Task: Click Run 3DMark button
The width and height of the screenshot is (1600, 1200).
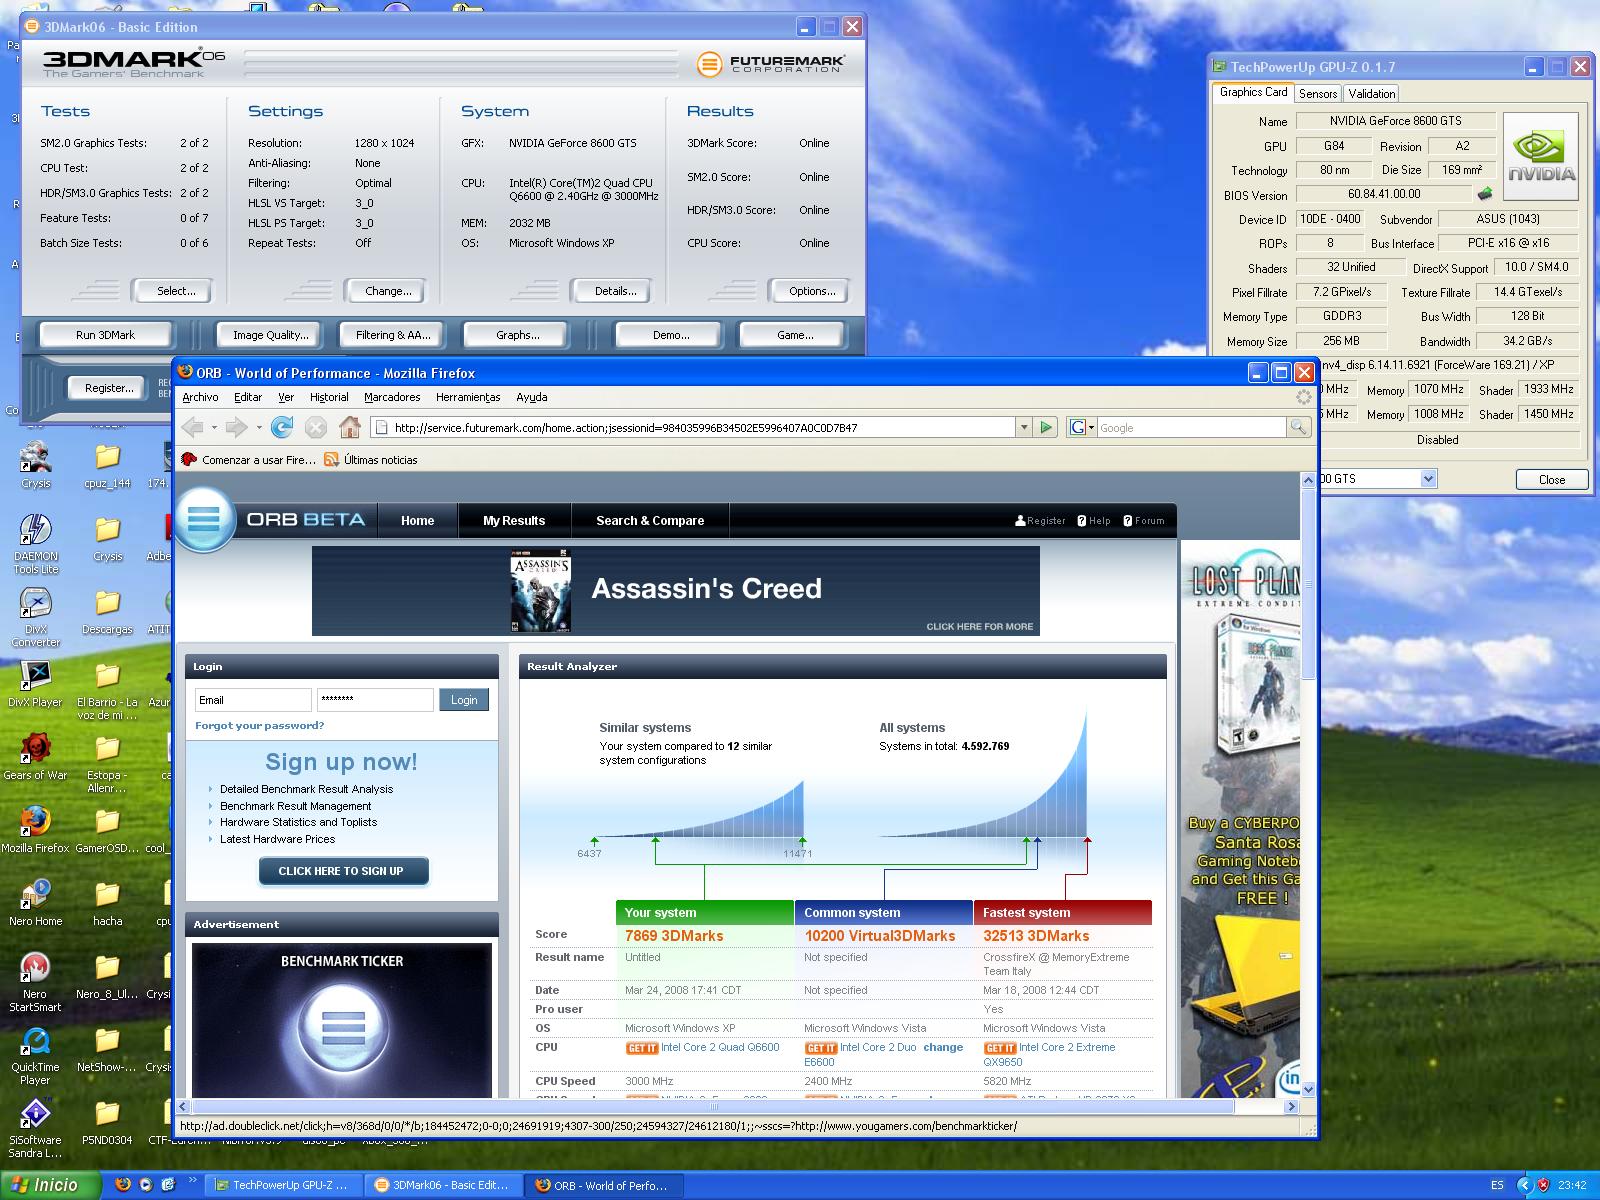Action: (105, 335)
